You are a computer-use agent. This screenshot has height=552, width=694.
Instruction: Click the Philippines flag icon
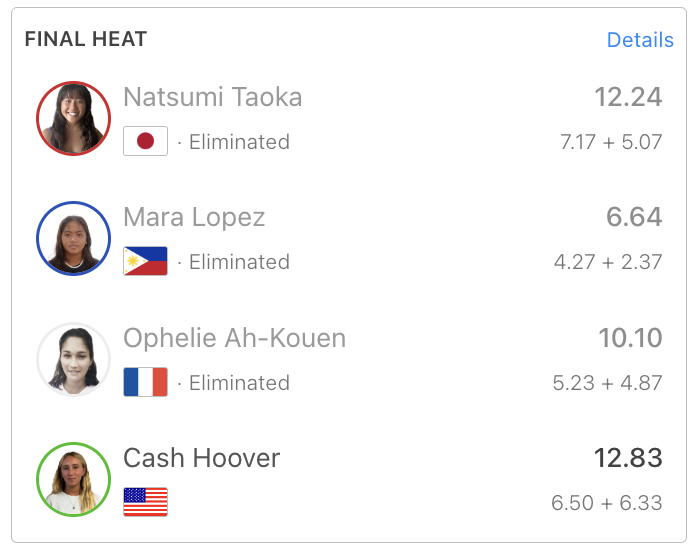[145, 262]
